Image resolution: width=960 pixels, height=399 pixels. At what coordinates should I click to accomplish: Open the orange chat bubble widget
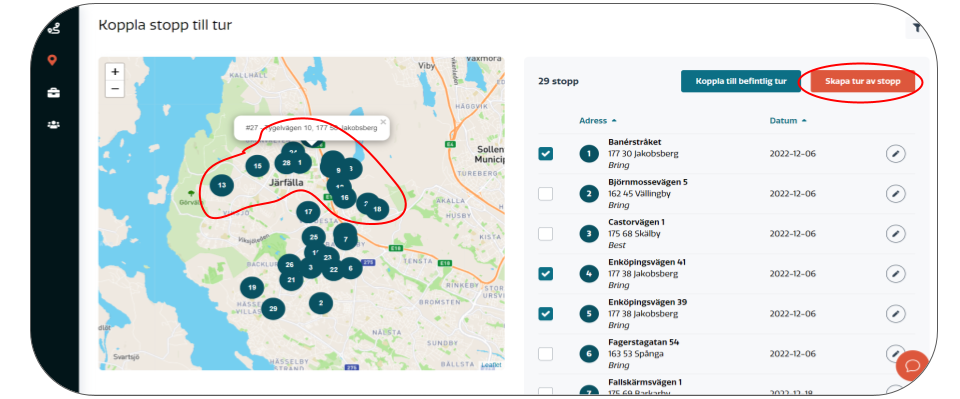[x=913, y=365]
